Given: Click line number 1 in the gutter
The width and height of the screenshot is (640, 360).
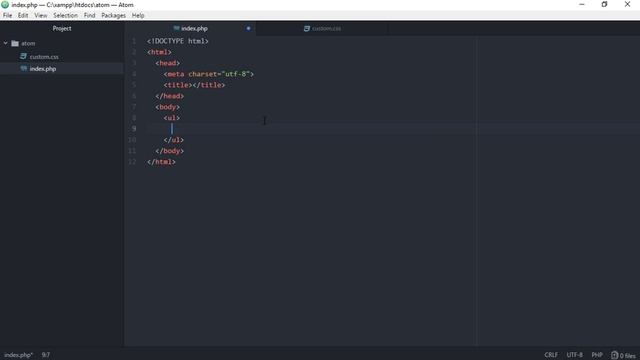Looking at the screenshot, I should tap(134, 41).
